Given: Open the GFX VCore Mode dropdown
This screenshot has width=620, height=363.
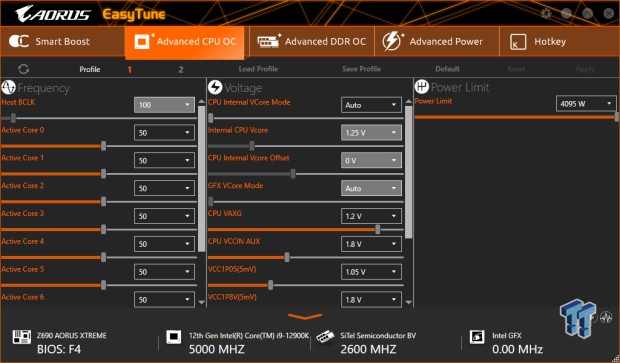Looking at the screenshot, I should [371, 188].
